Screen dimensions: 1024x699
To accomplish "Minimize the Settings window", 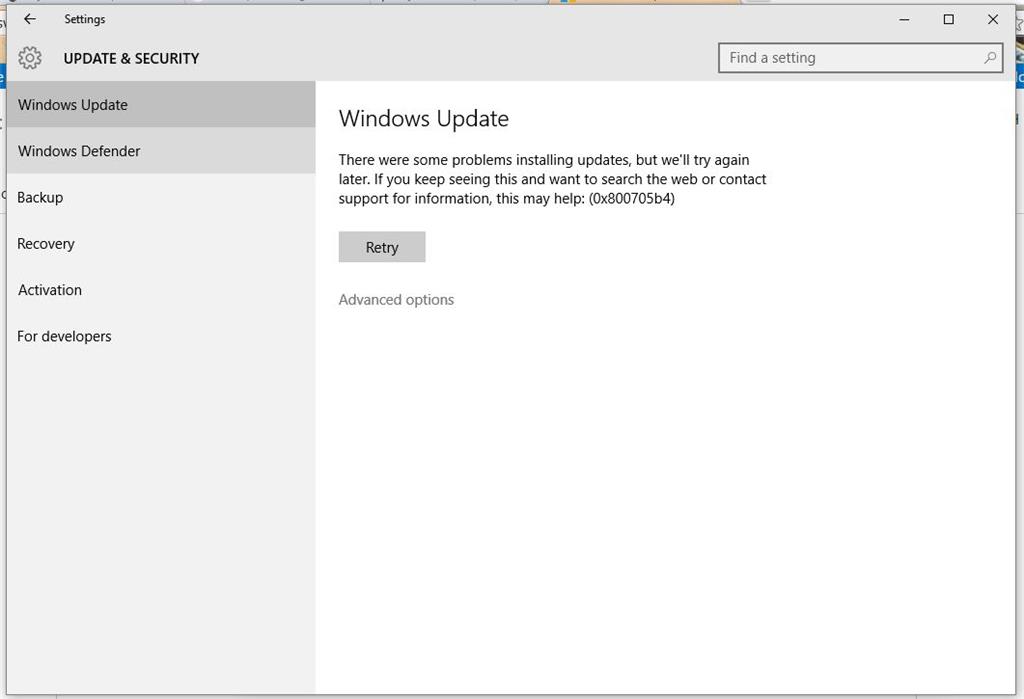I will (904, 20).
